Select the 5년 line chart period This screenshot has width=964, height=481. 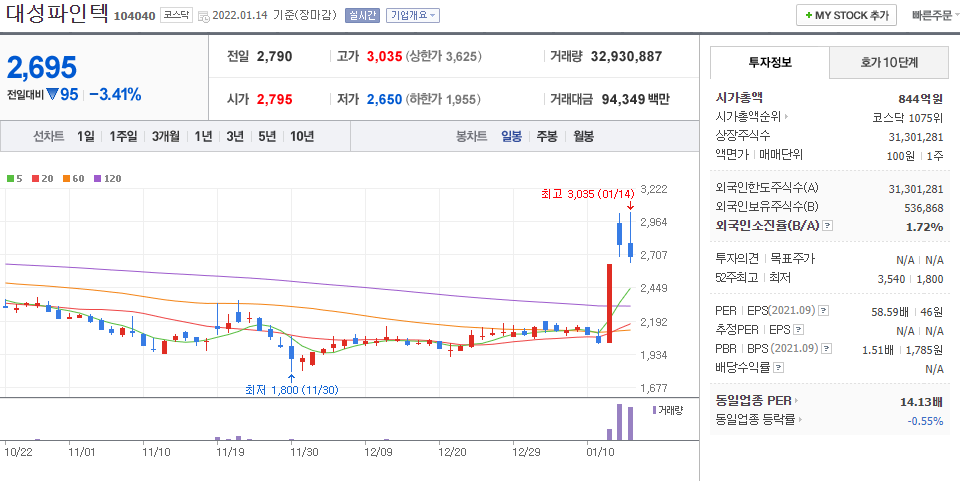click(267, 137)
